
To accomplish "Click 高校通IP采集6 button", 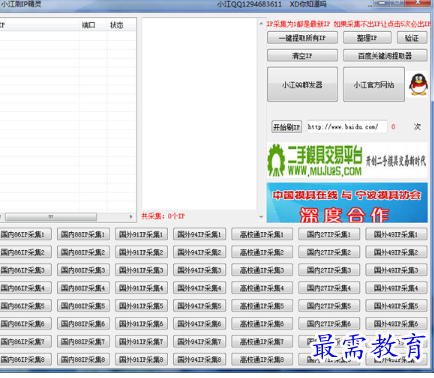I will (262, 323).
